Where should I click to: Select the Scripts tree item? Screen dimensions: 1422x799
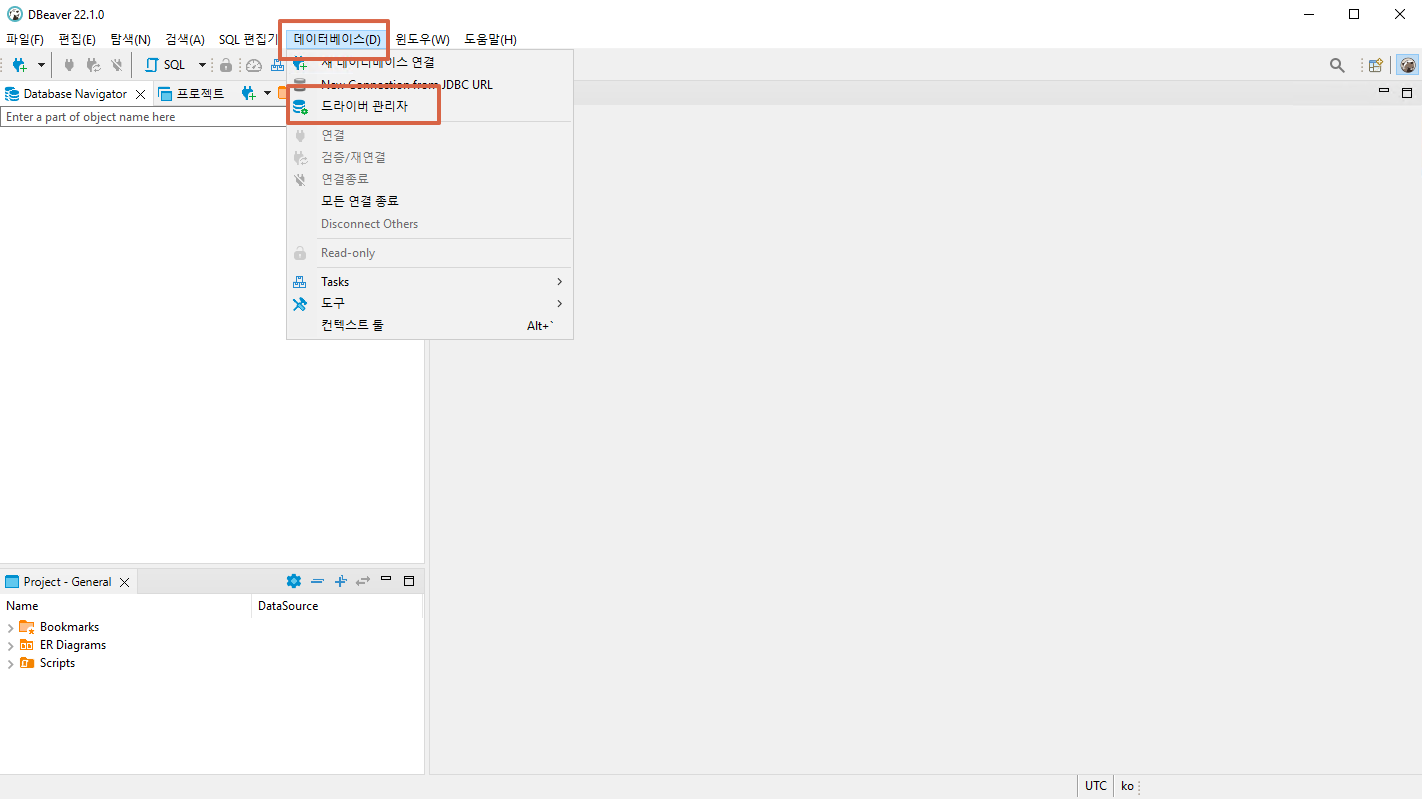coord(57,663)
